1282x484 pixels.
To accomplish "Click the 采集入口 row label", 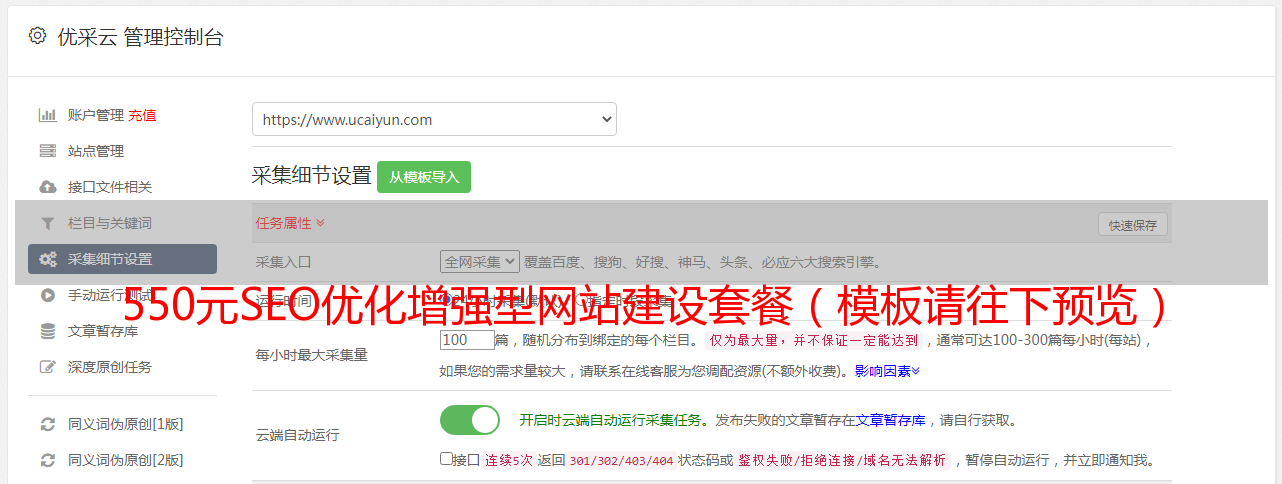I will point(284,262).
